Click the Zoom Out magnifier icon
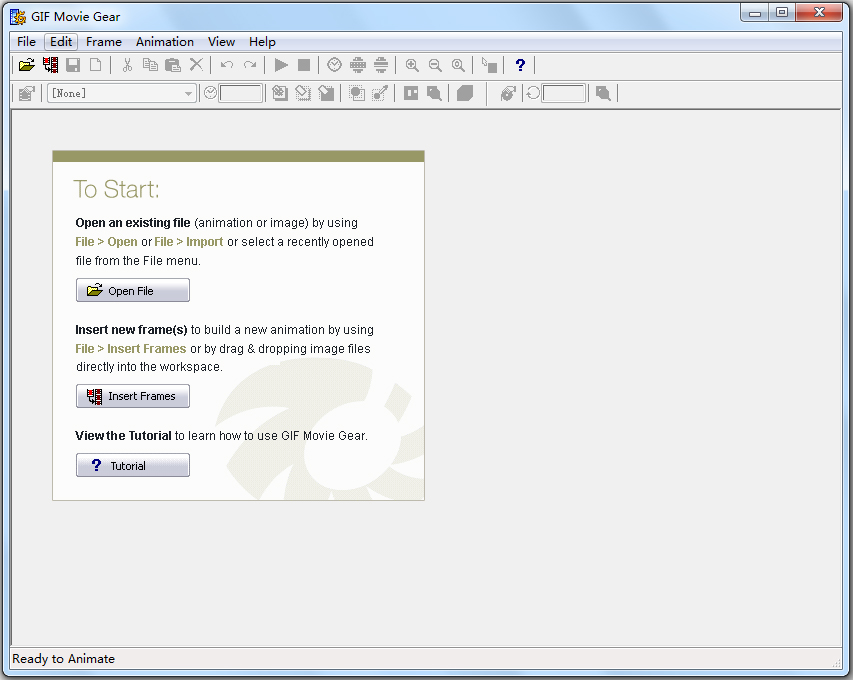Image resolution: width=853 pixels, height=680 pixels. [435, 65]
